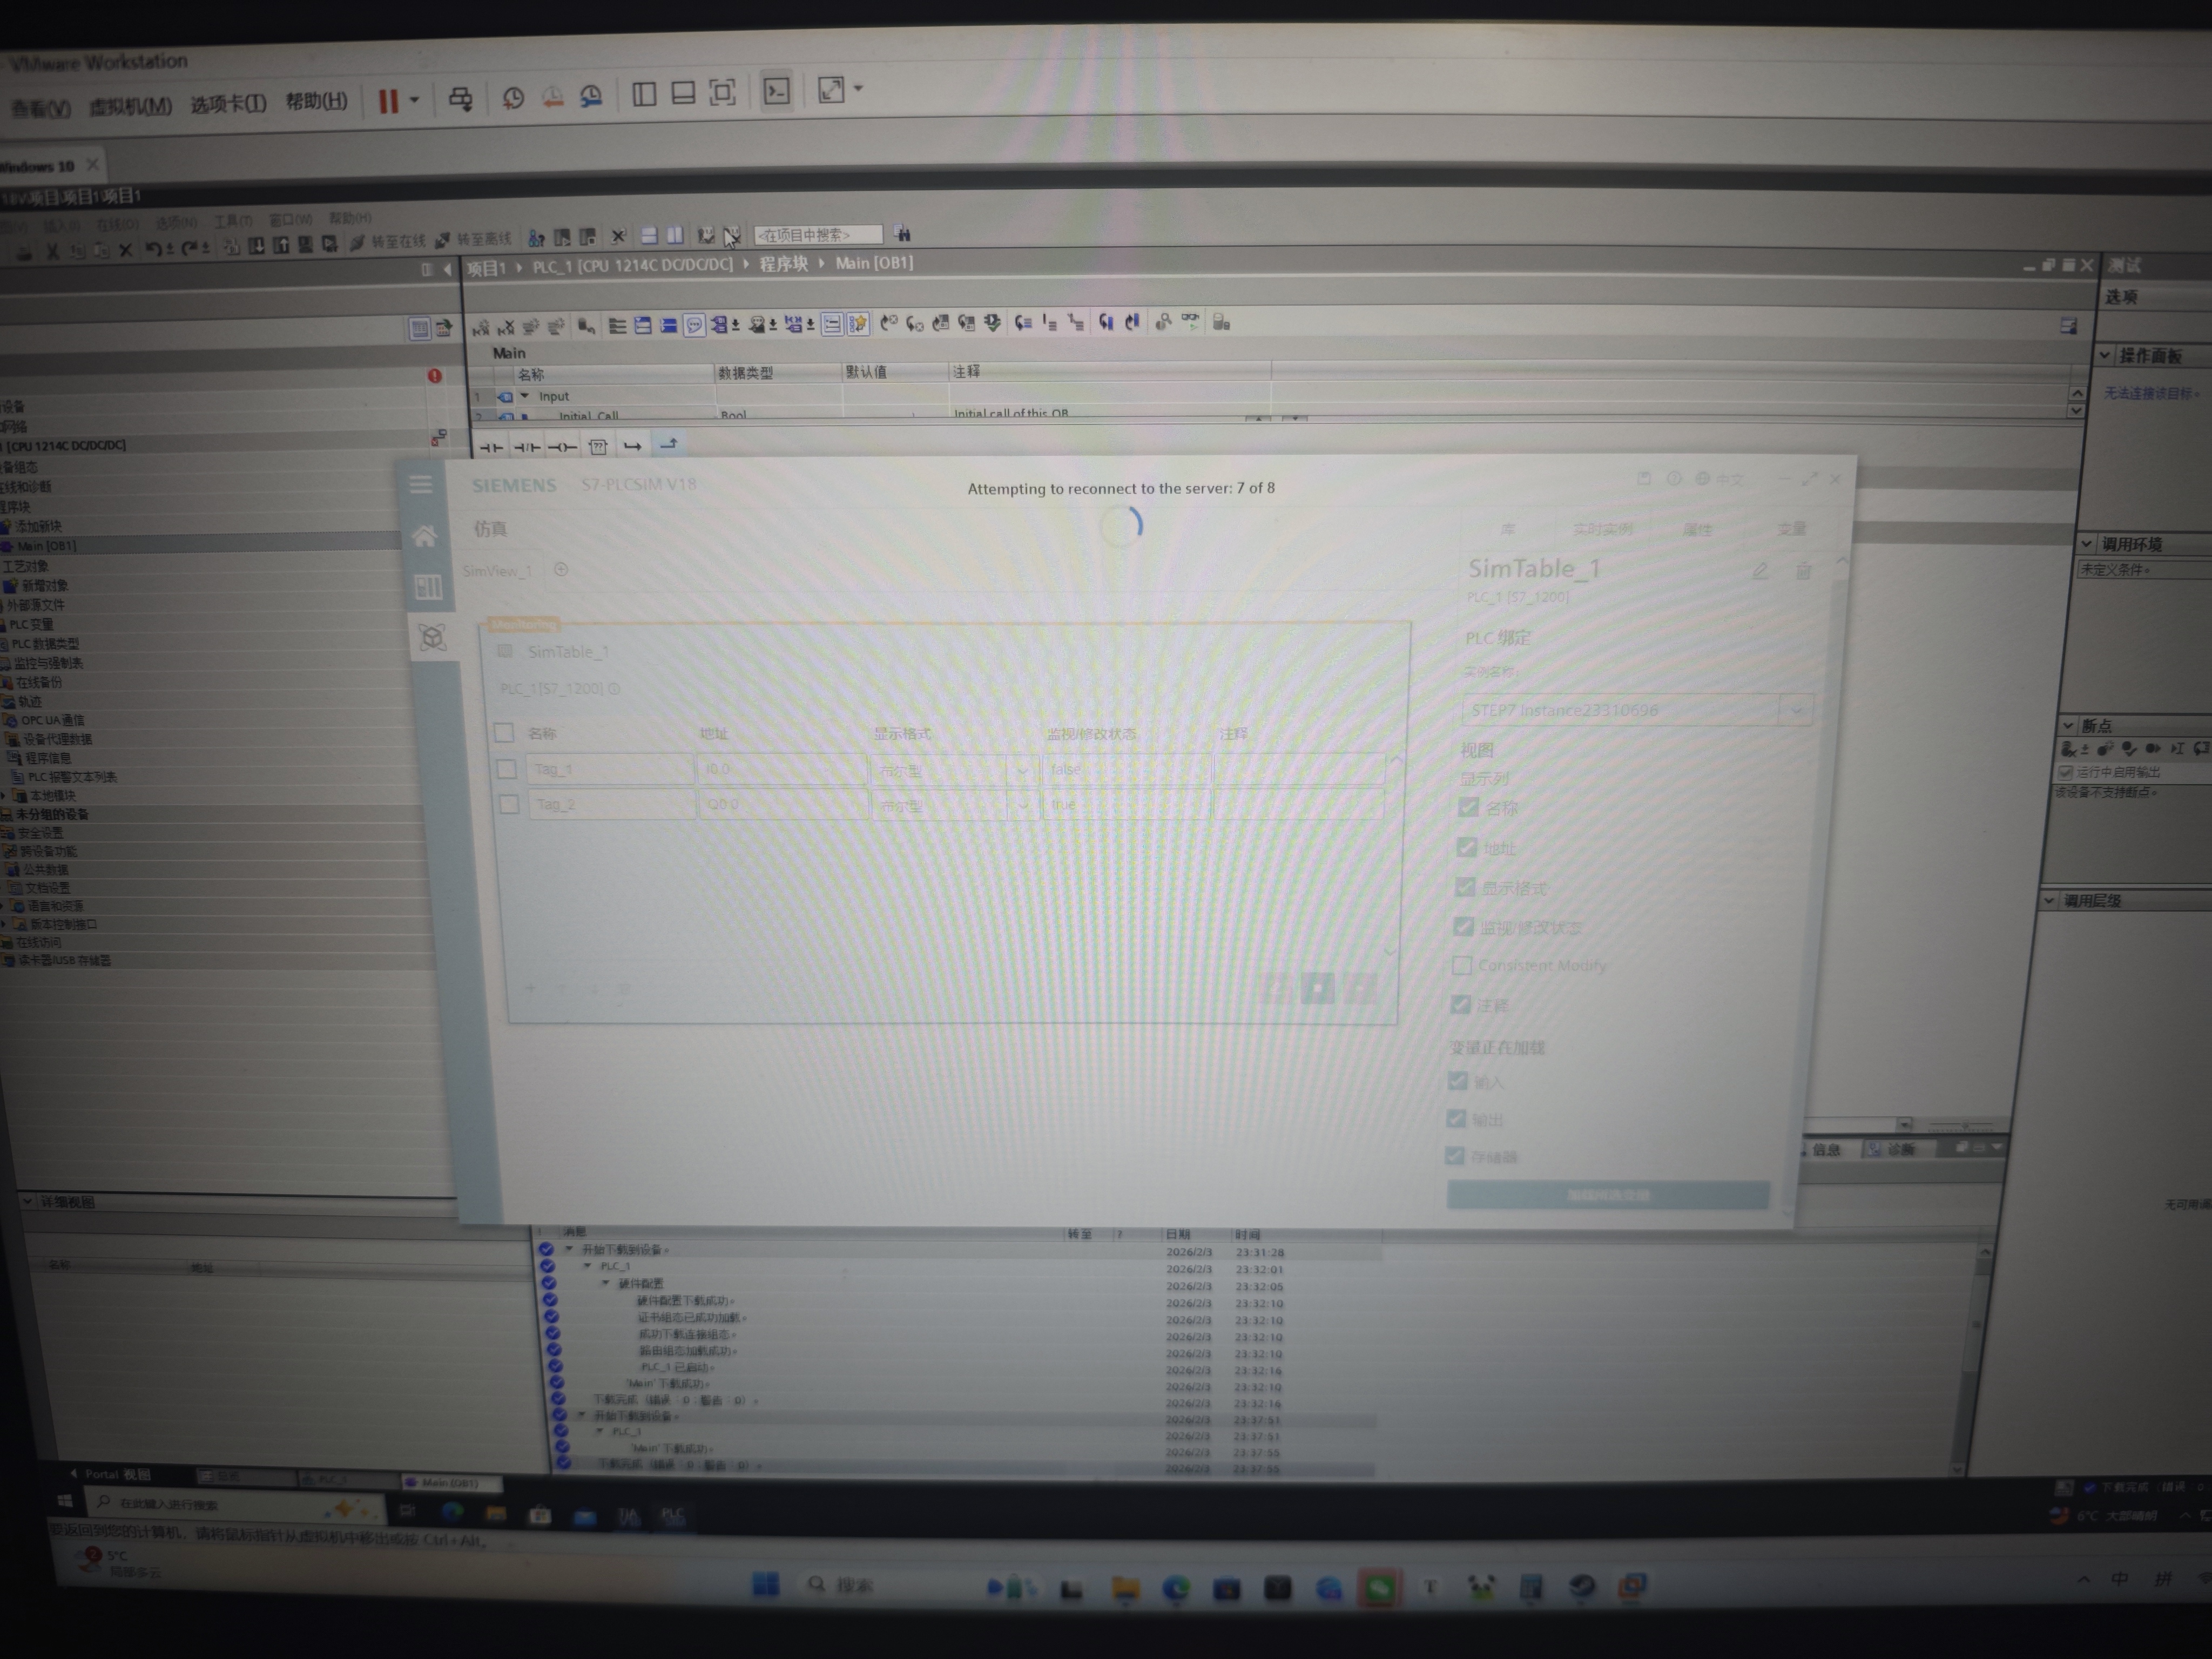Toggle 名称 column display checkbox
This screenshot has width=2212, height=1659.
click(x=1468, y=807)
